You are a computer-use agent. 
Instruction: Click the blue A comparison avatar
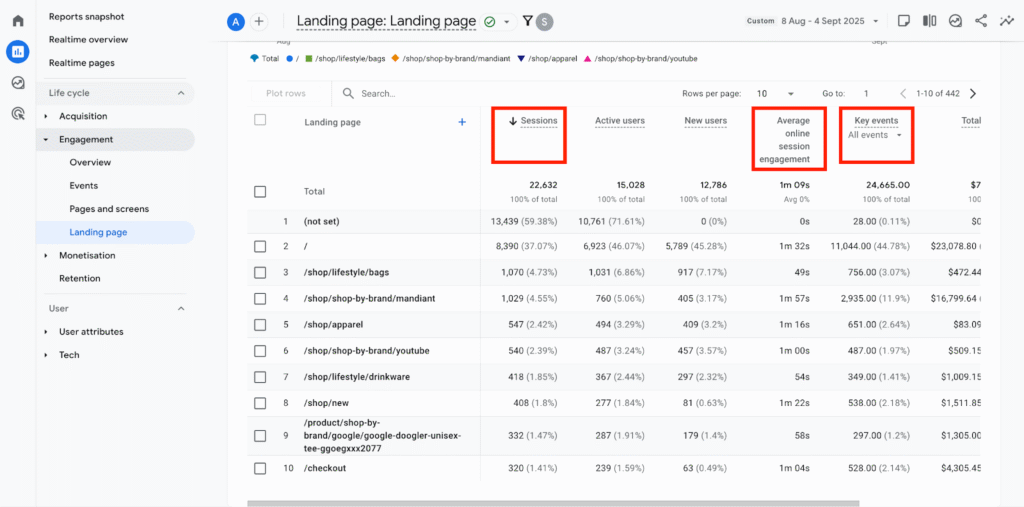coord(235,22)
